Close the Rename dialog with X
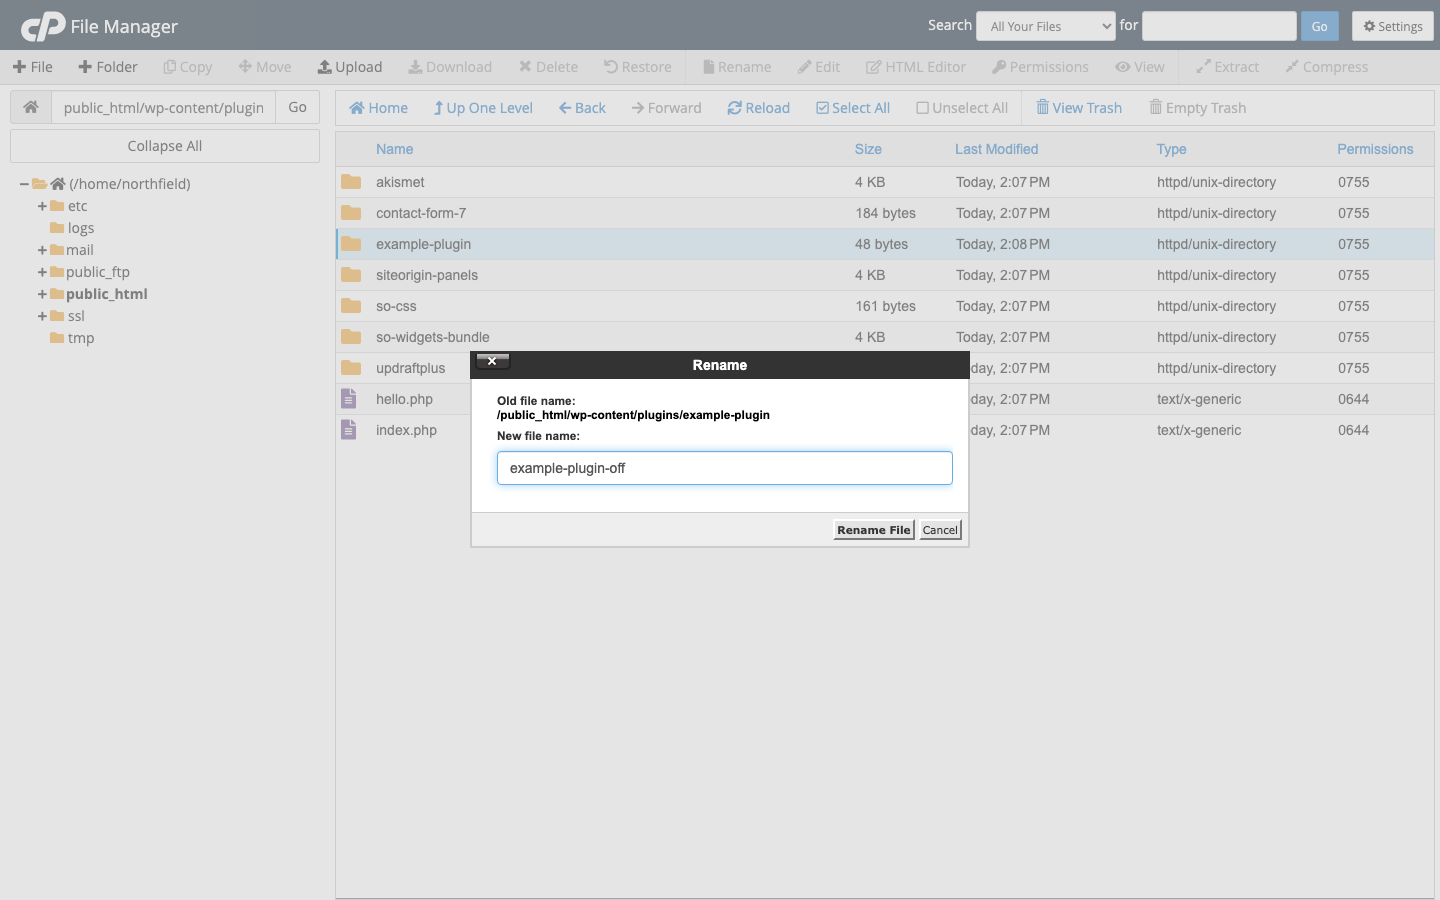Viewport: 1440px width, 900px height. pos(493,361)
